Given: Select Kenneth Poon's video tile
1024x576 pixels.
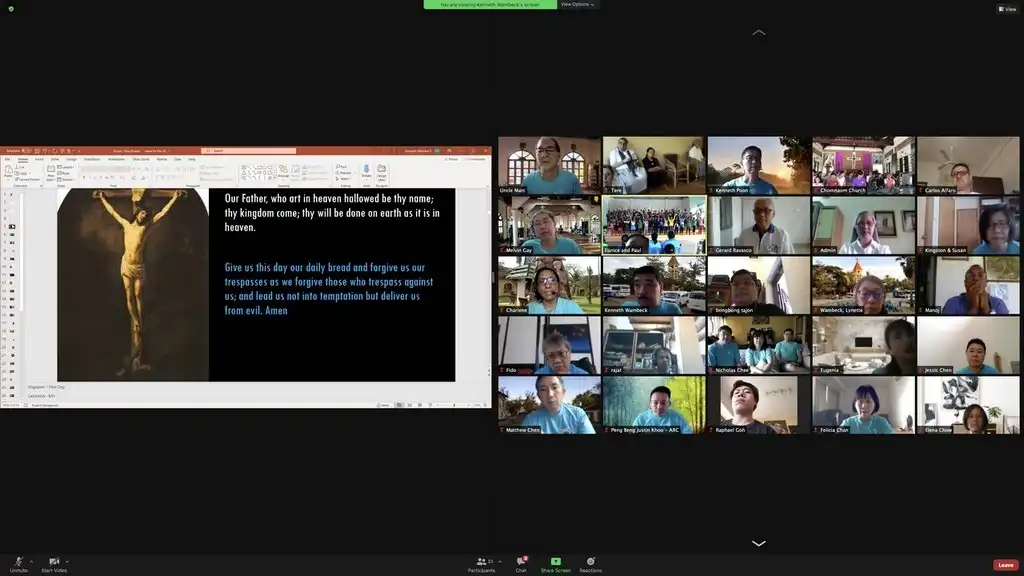Looking at the screenshot, I should (x=759, y=165).
